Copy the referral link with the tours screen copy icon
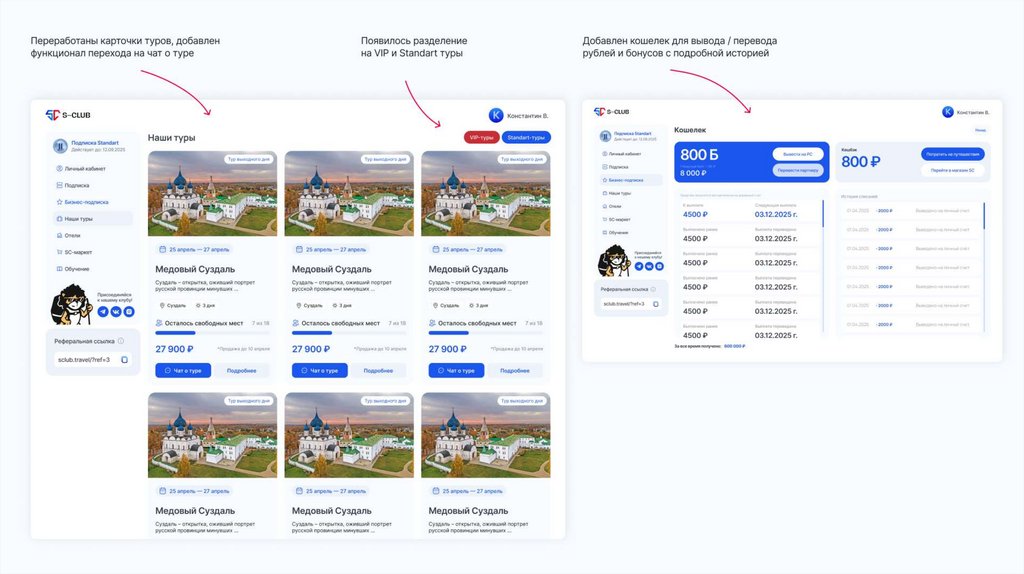Screen dimensions: 1024x574 (125, 360)
